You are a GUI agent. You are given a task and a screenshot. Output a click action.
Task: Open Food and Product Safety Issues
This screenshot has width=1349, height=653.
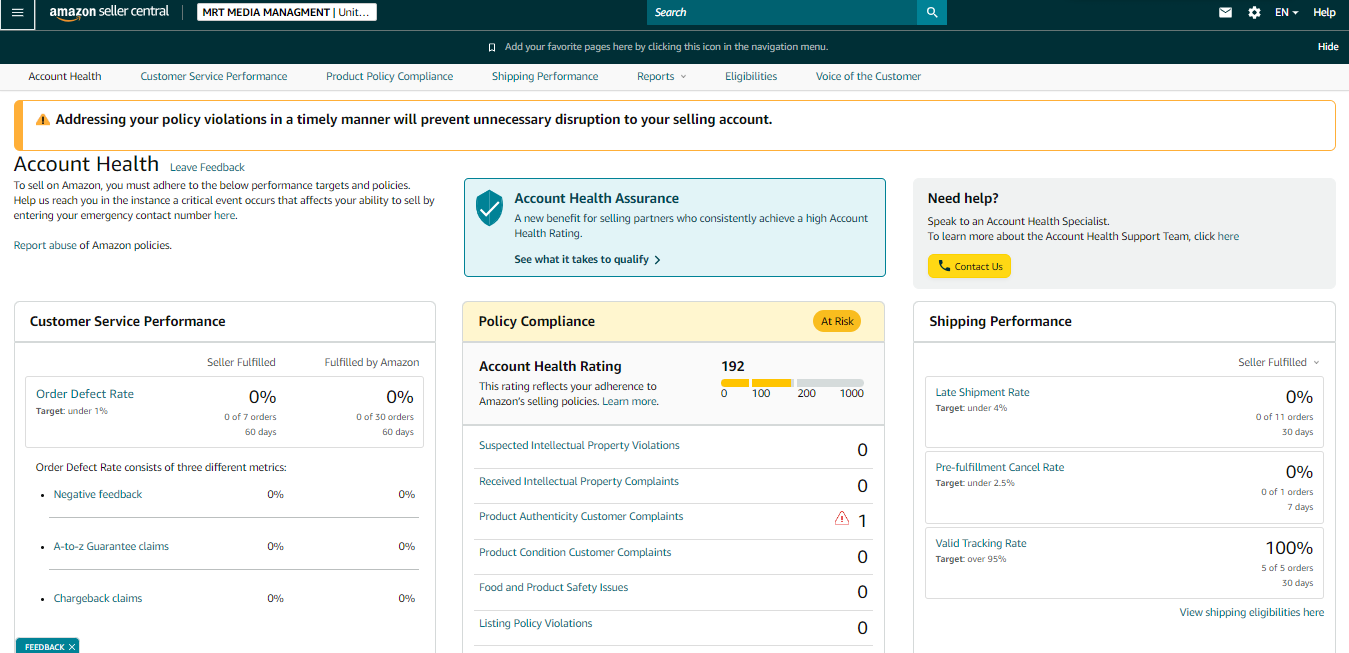554,587
